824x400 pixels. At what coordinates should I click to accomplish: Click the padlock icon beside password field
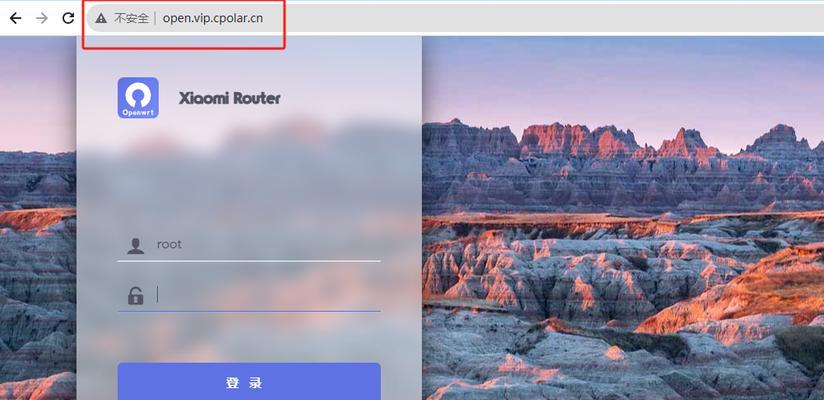136,295
